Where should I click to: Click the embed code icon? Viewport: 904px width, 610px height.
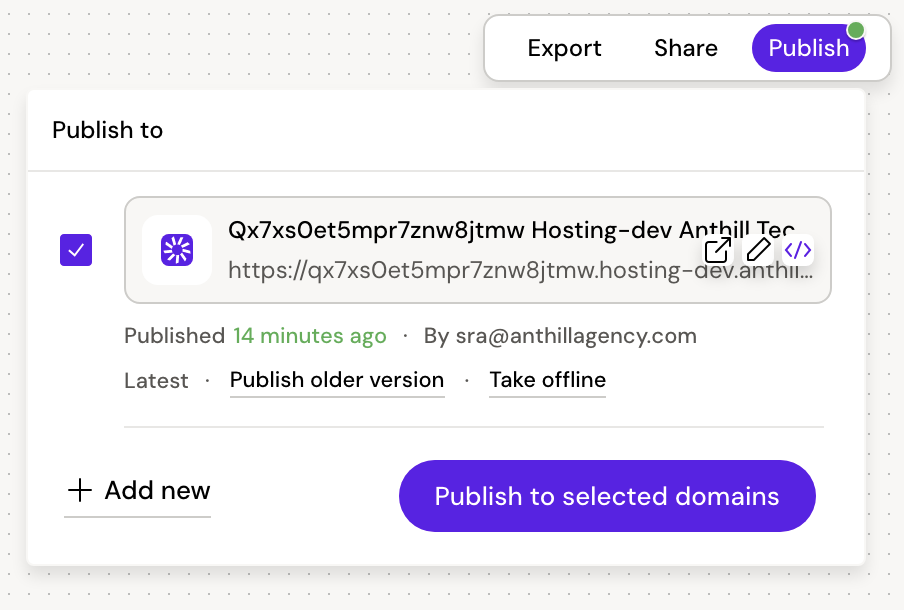797,250
